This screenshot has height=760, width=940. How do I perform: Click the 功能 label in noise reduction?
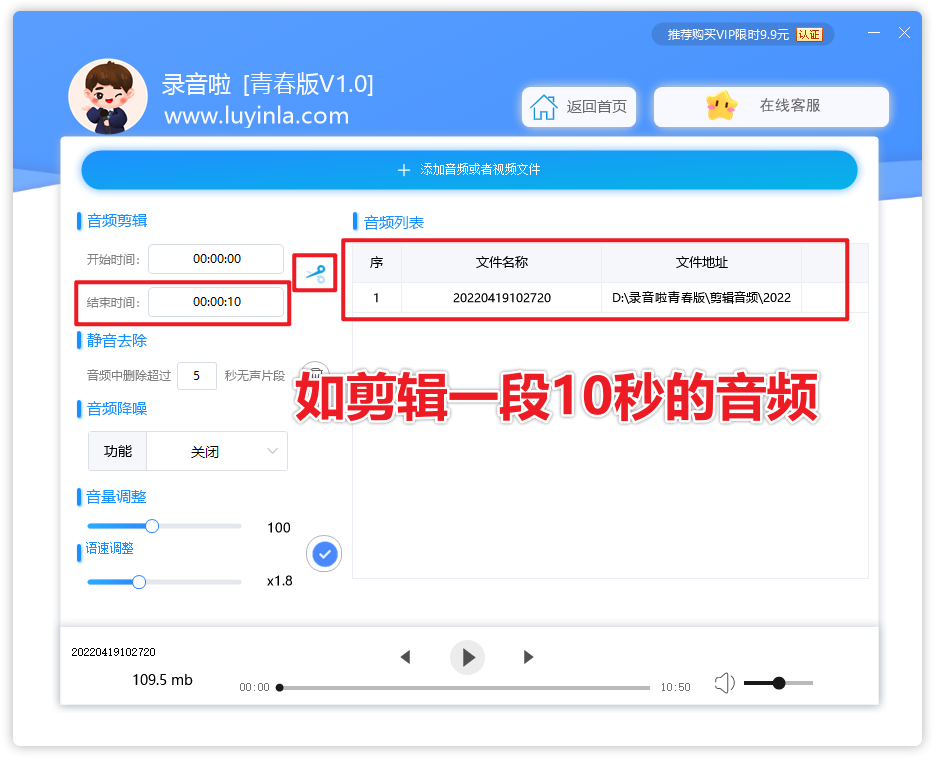click(118, 451)
